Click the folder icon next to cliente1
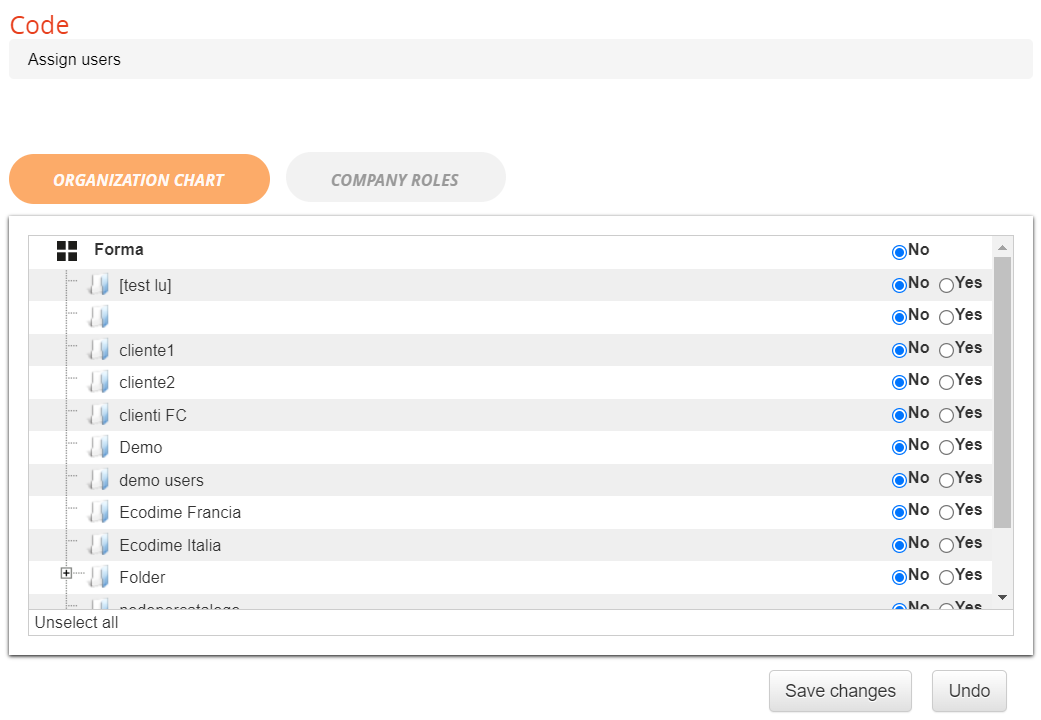 point(98,350)
